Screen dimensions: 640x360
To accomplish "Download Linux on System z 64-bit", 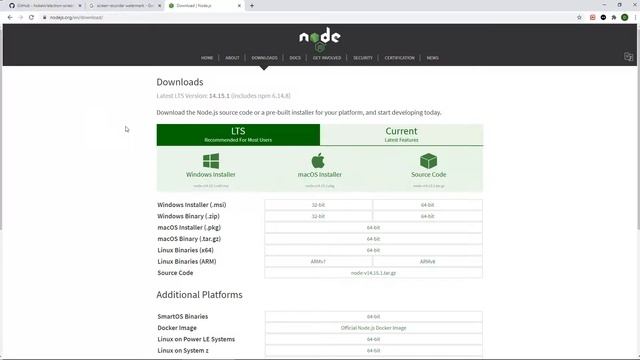I will (373, 351).
